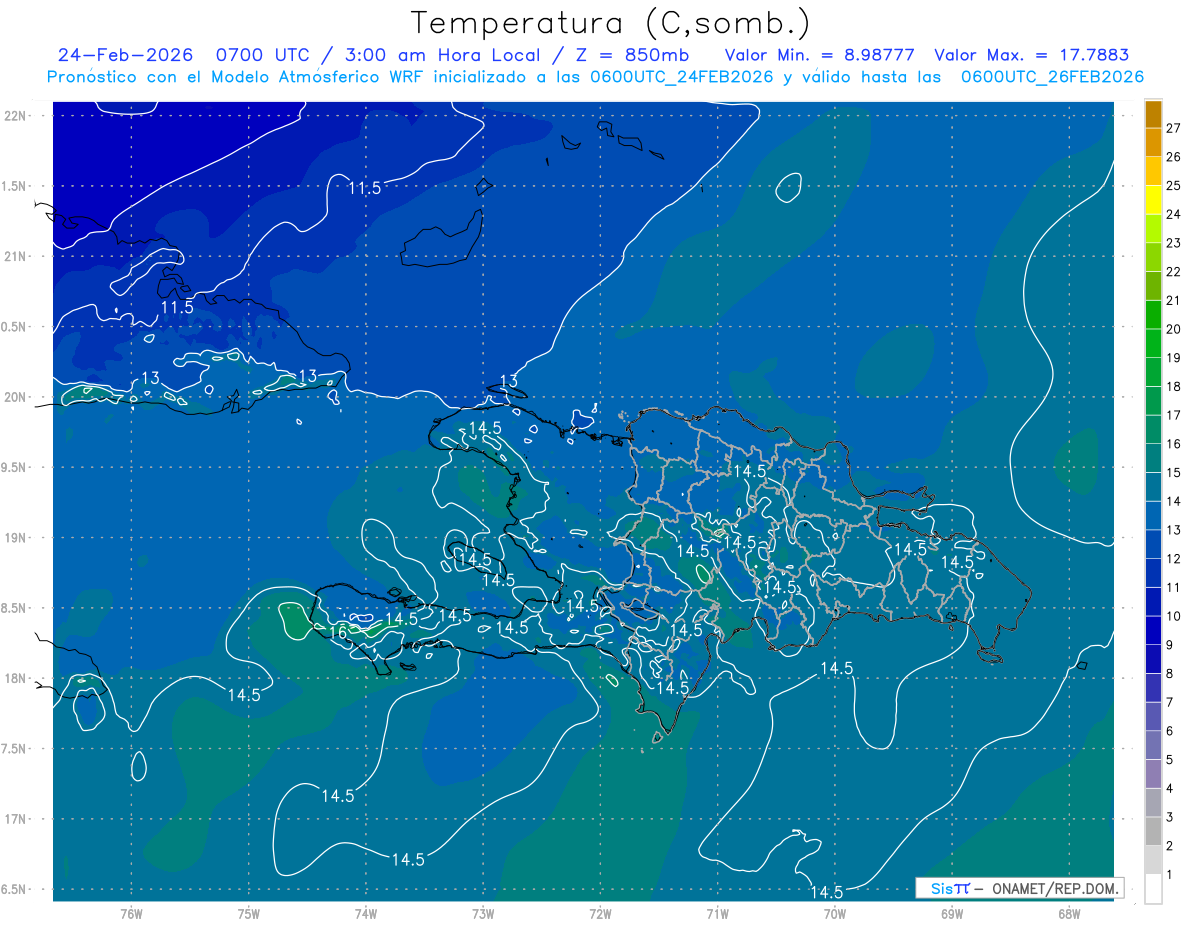Click the '72W' longitude label
This screenshot has width=1200, height=927.
tap(600, 913)
